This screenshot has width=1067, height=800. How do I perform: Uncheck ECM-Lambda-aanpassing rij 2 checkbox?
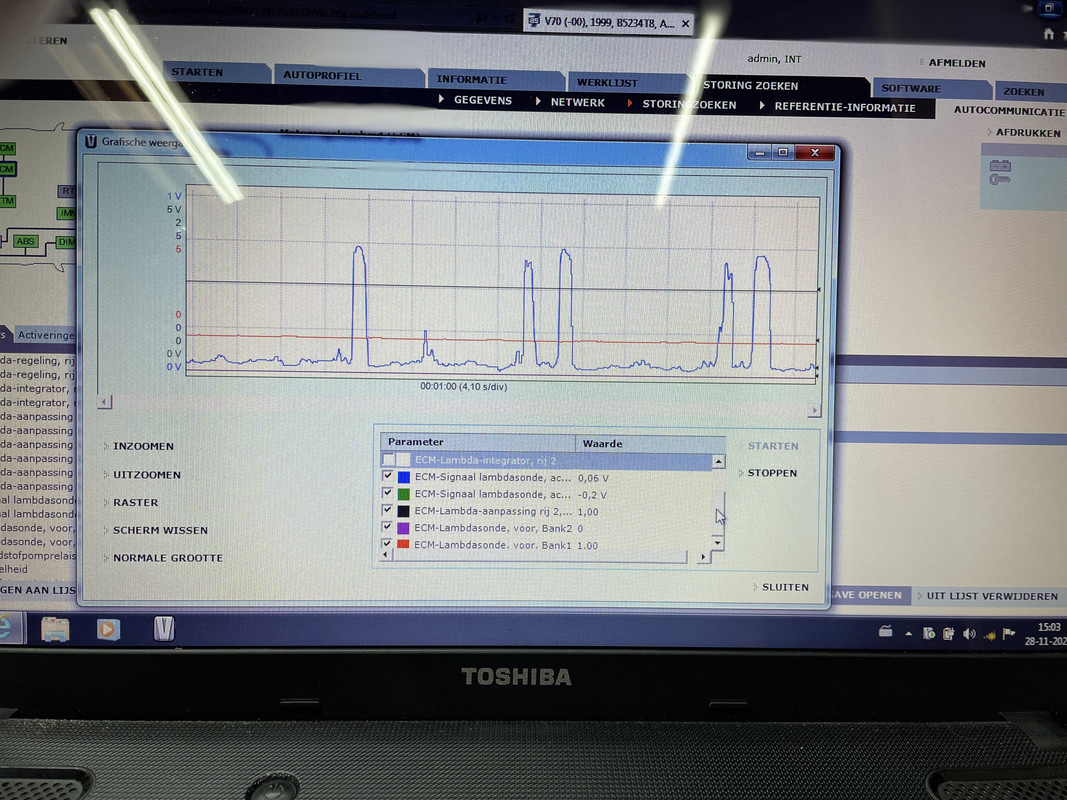click(388, 510)
